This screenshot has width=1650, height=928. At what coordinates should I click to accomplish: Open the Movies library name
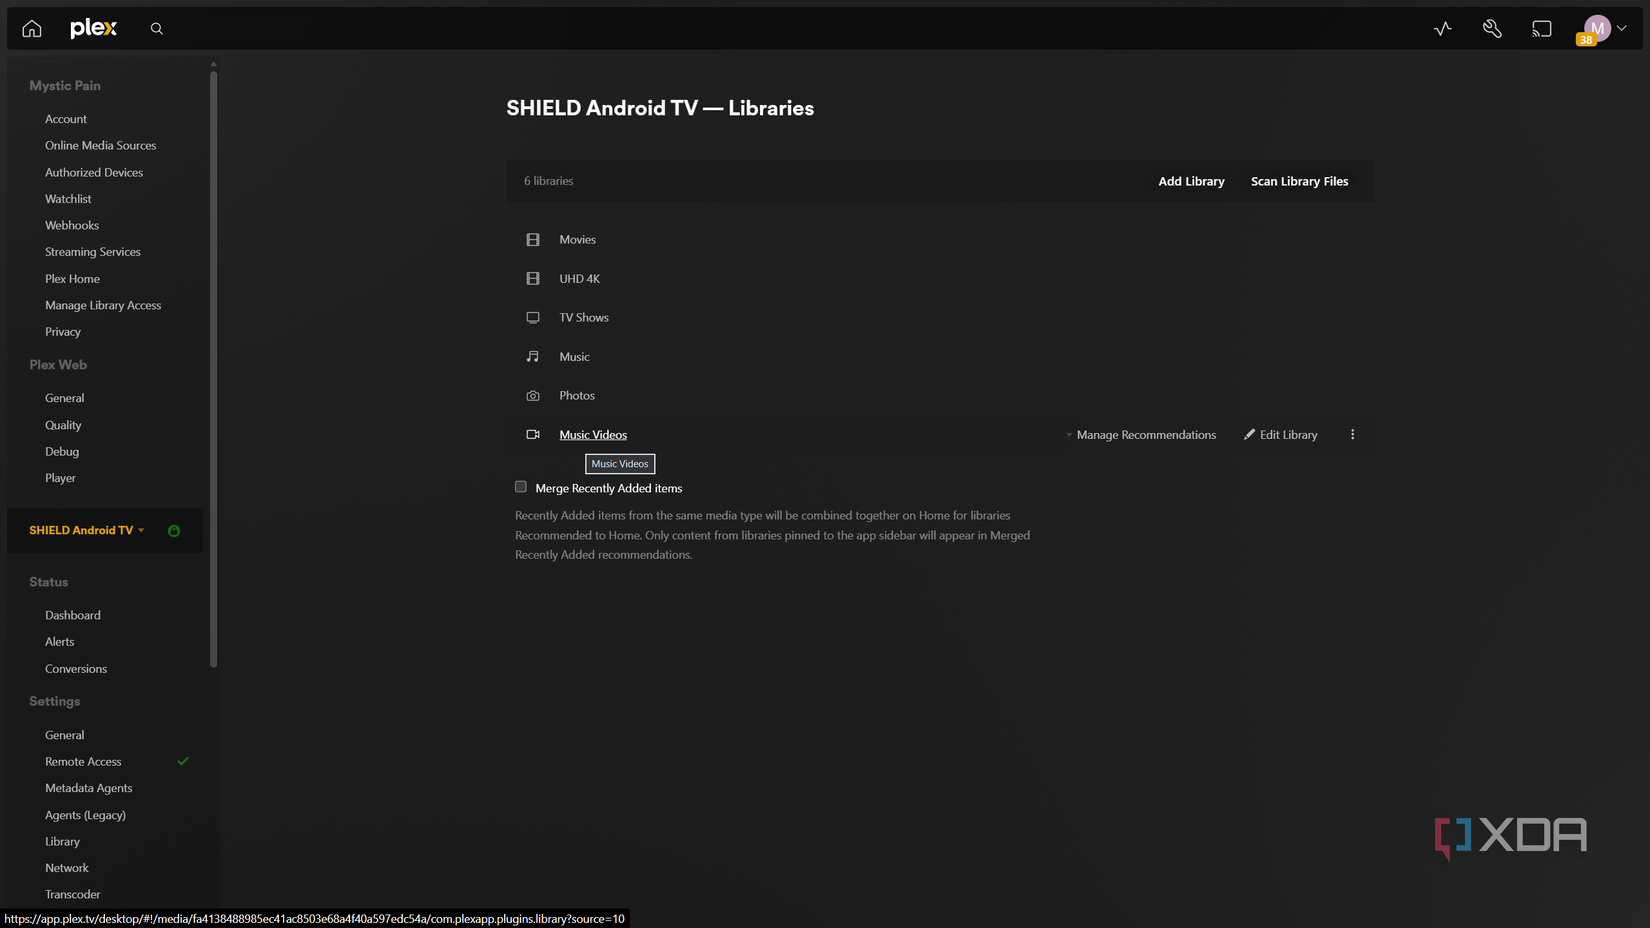coord(577,240)
